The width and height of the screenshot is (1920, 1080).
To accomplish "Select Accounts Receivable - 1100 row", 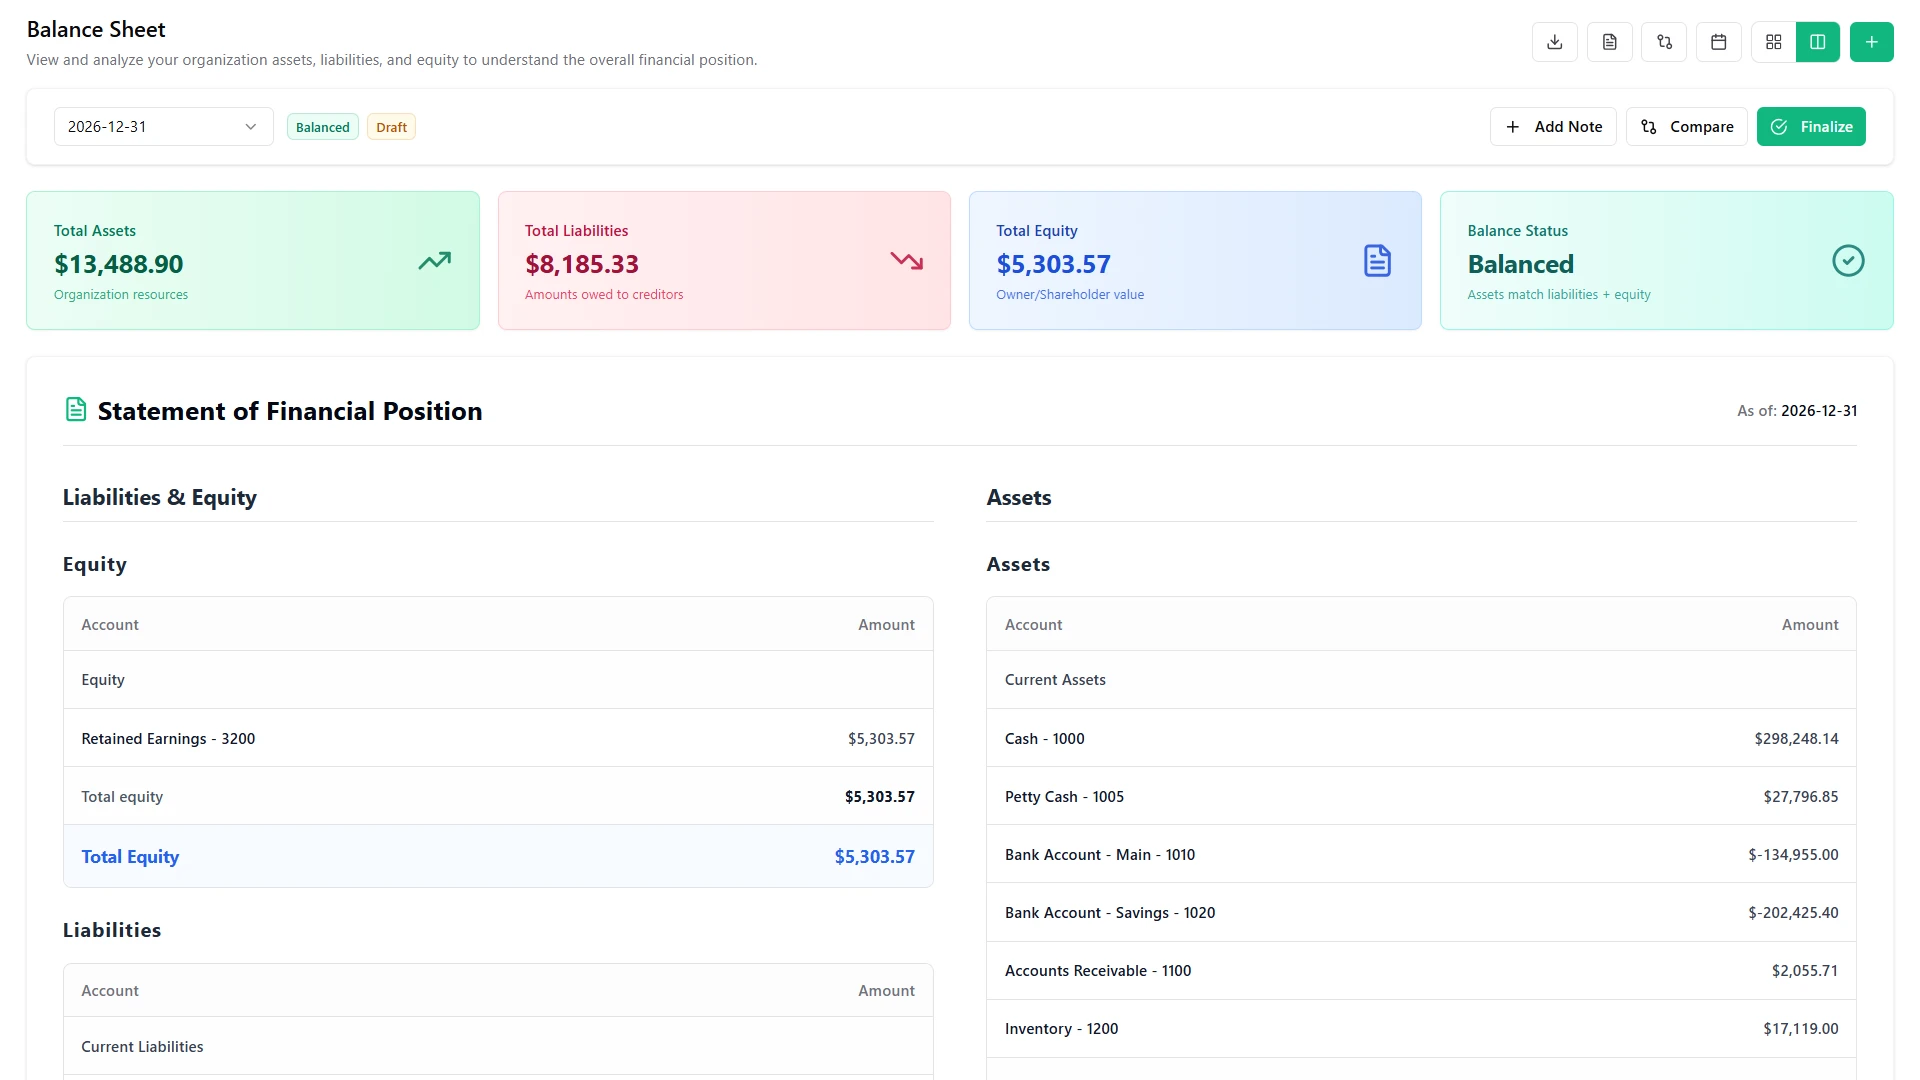I will 1421,971.
